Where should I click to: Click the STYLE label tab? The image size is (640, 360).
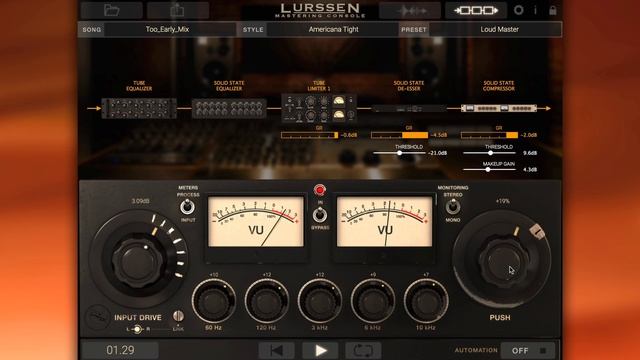(253, 29)
